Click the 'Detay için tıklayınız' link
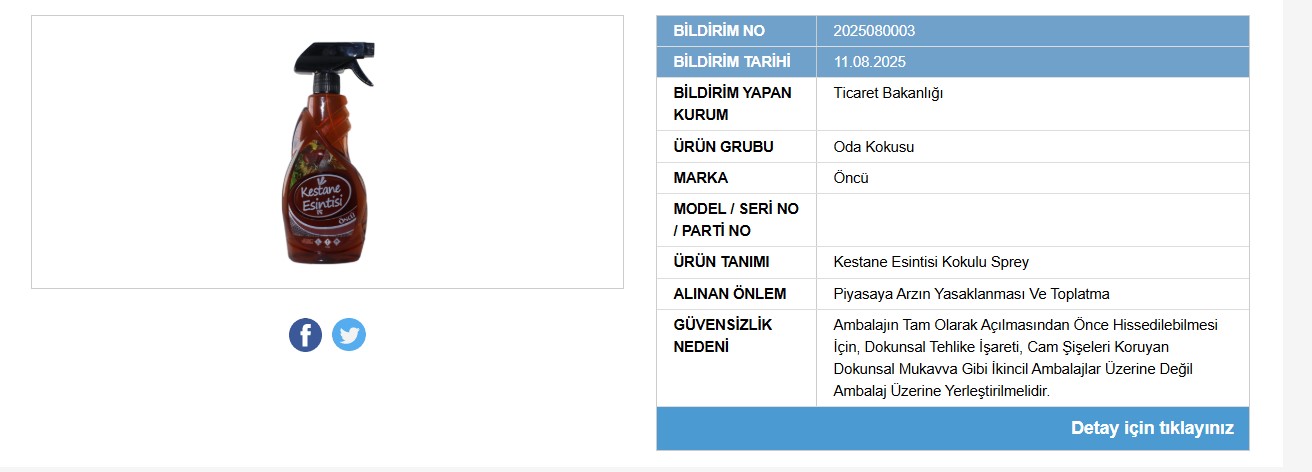 click(x=1152, y=428)
